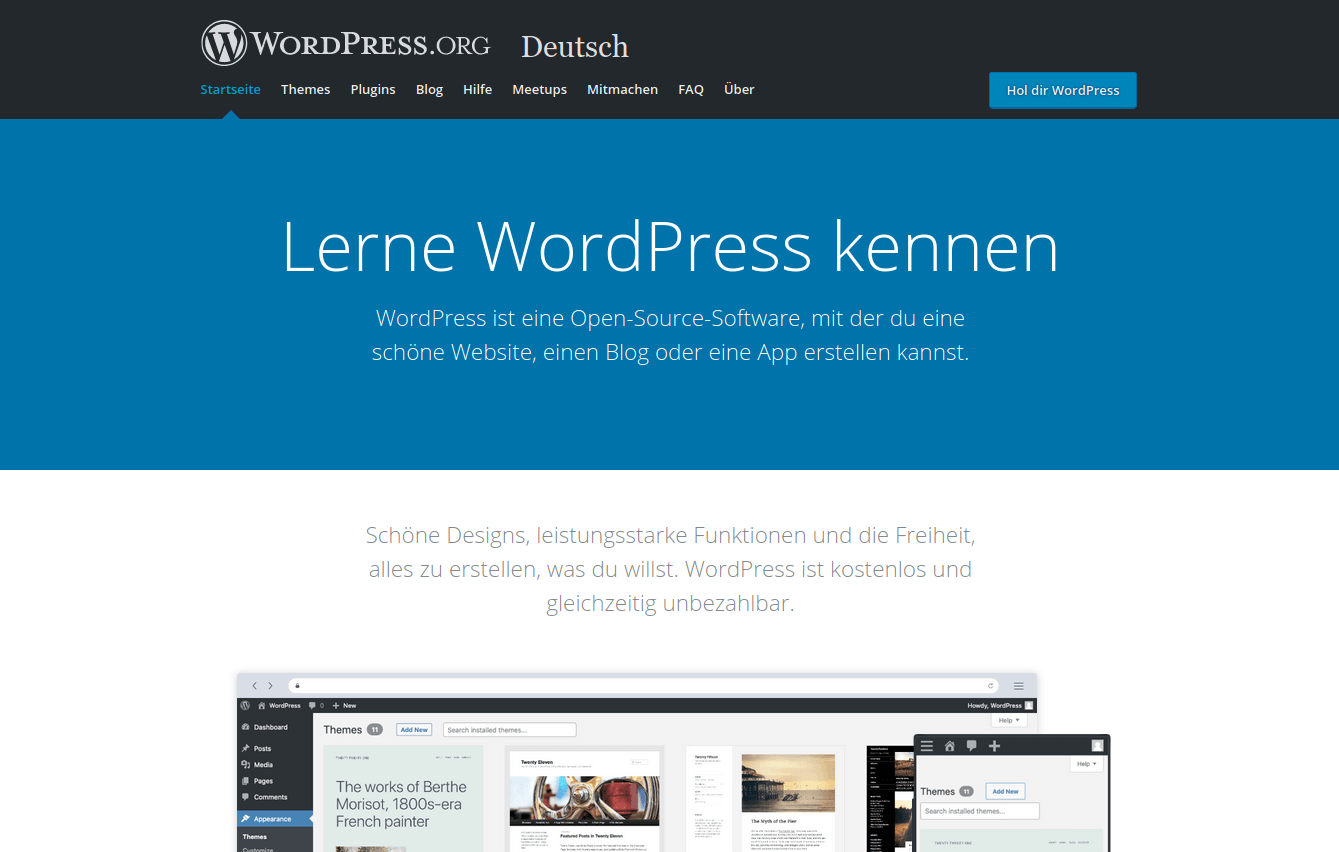This screenshot has height=852, width=1339.
Task: Click Themes submenu under Appearance
Action: (x=255, y=836)
